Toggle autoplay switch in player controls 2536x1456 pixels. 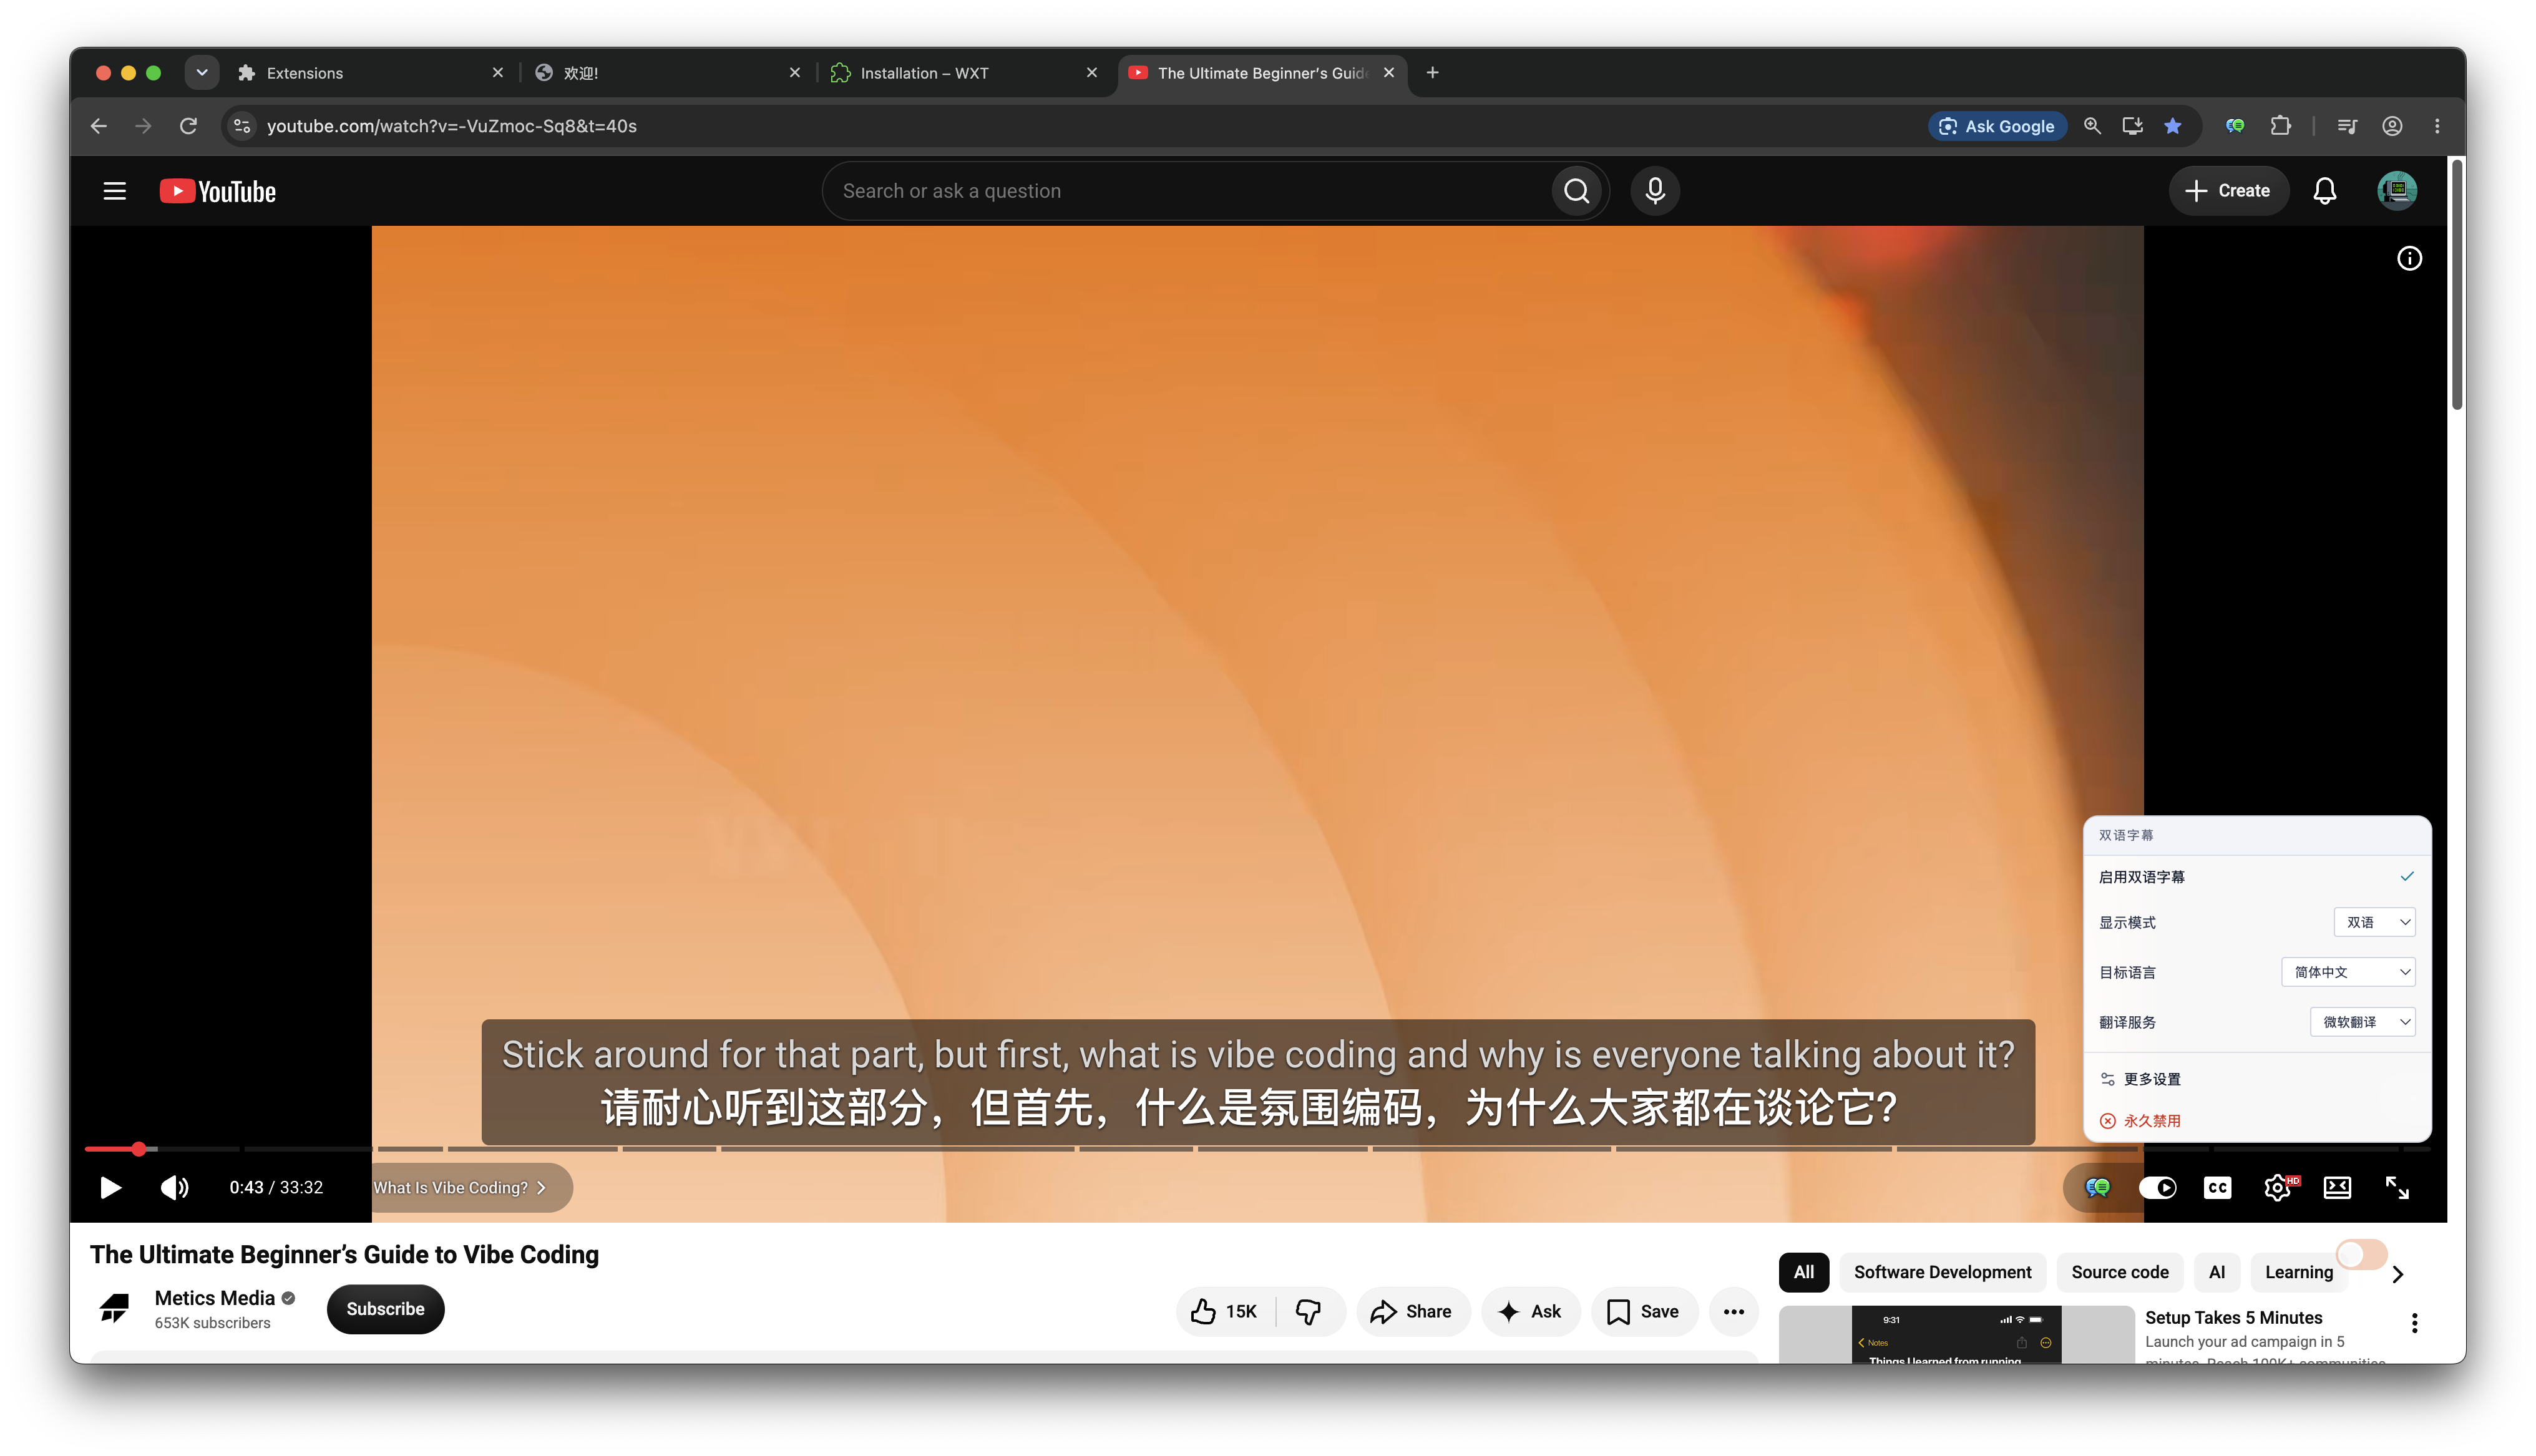[x=2157, y=1187]
